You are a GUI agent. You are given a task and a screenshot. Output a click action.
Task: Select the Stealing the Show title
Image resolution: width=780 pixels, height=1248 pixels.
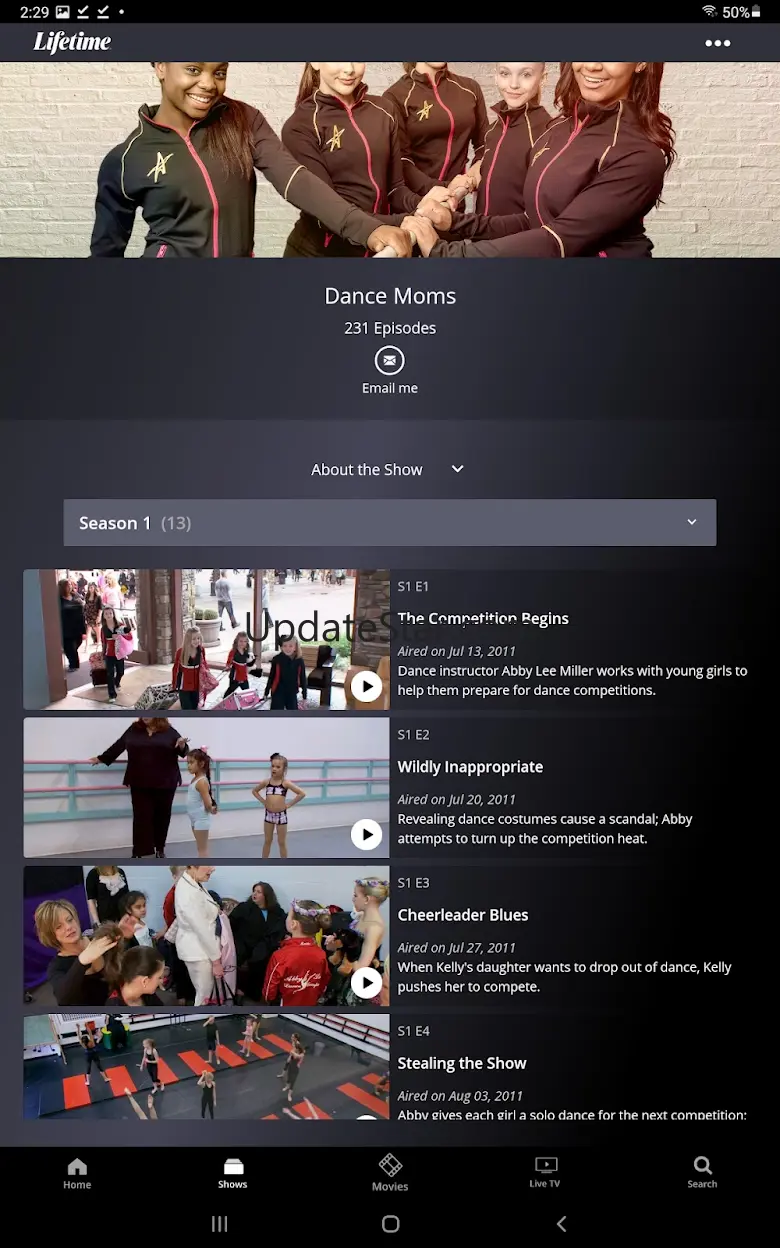tap(462, 1063)
